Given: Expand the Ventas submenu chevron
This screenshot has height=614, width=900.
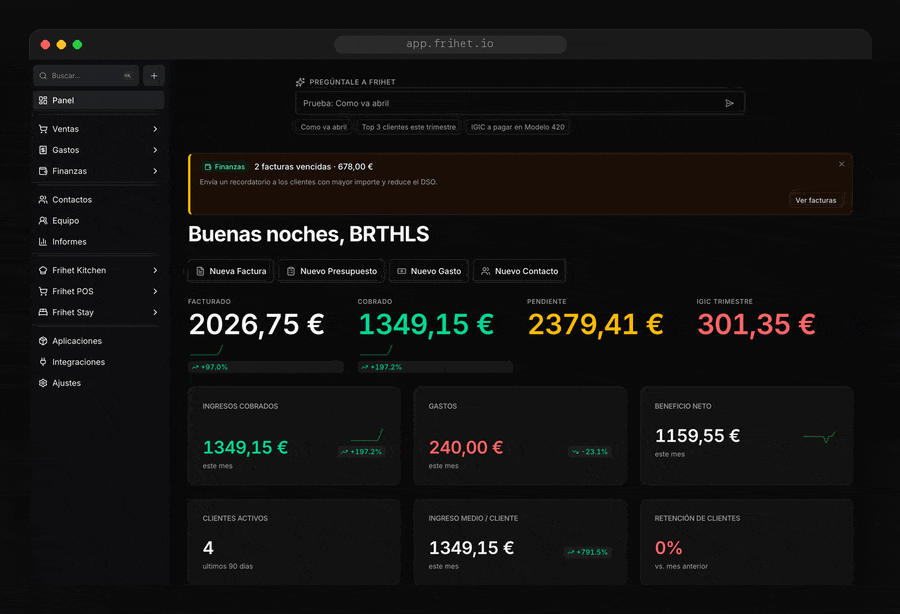Looking at the screenshot, I should click(x=155, y=129).
